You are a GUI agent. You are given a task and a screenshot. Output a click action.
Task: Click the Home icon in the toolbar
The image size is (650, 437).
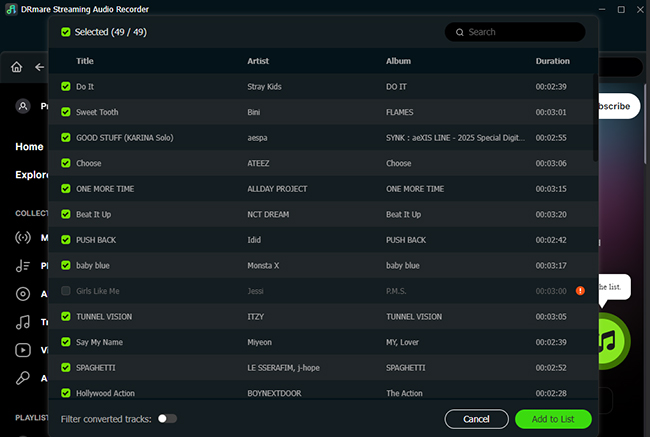pyautogui.click(x=17, y=67)
